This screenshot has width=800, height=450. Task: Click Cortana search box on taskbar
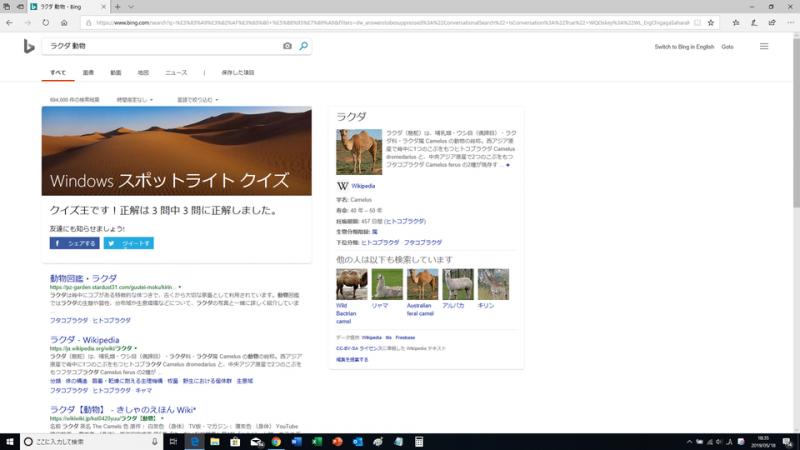pyautogui.click(x=91, y=442)
